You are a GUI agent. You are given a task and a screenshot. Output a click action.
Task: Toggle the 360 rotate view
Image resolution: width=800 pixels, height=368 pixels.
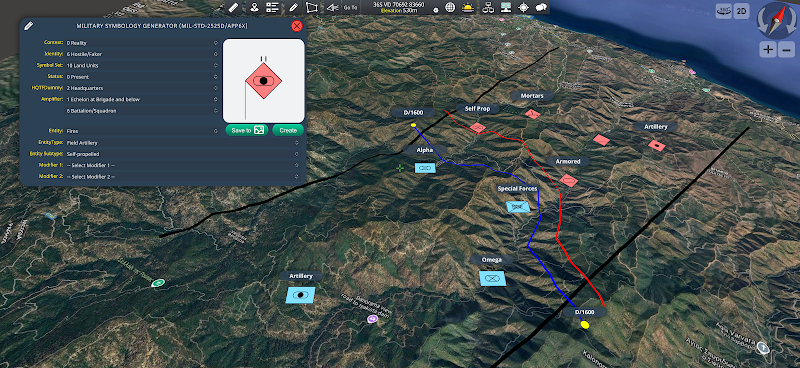point(723,11)
